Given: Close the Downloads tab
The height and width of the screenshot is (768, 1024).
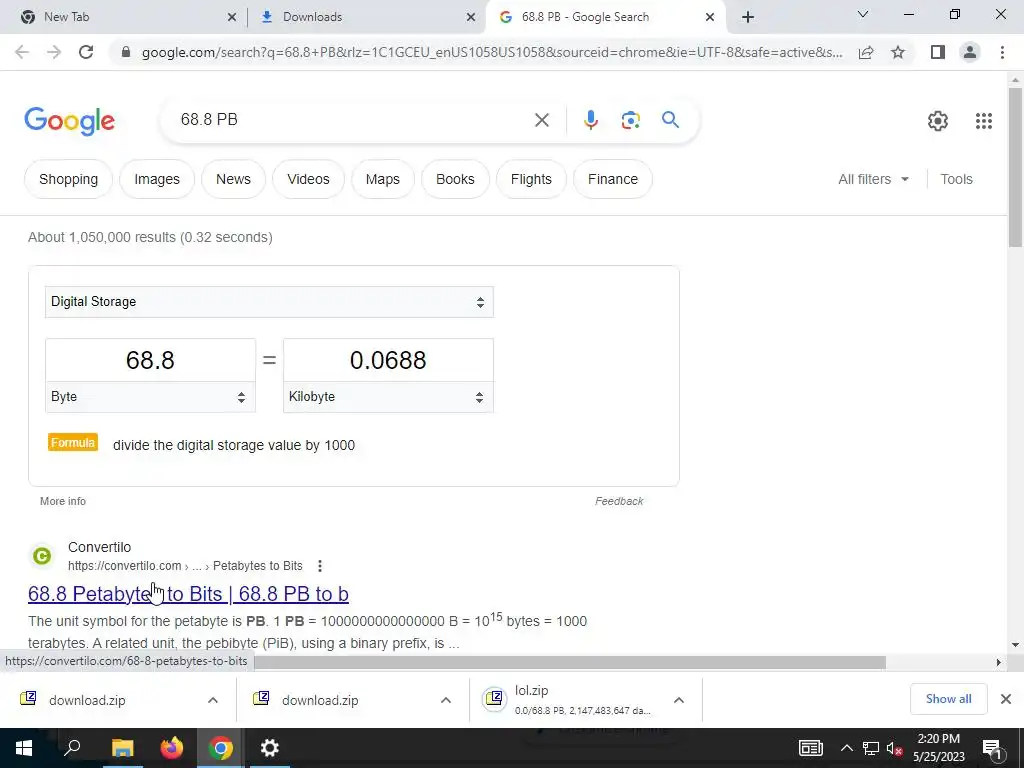Looking at the screenshot, I should [x=471, y=17].
